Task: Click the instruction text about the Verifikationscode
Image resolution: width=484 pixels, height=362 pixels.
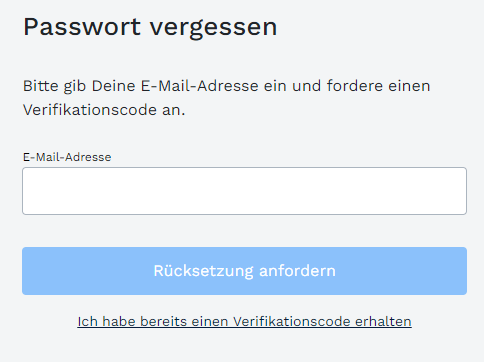Action: 227,98
